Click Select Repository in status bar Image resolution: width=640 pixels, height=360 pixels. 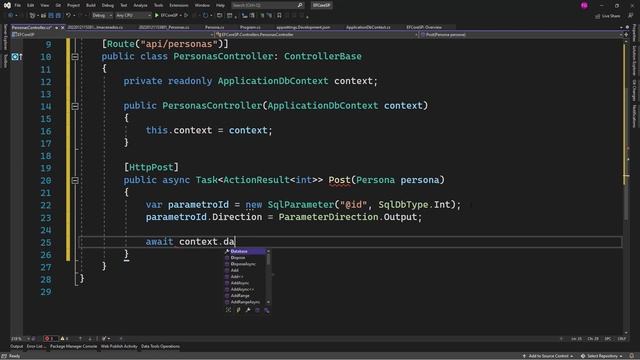click(602, 356)
